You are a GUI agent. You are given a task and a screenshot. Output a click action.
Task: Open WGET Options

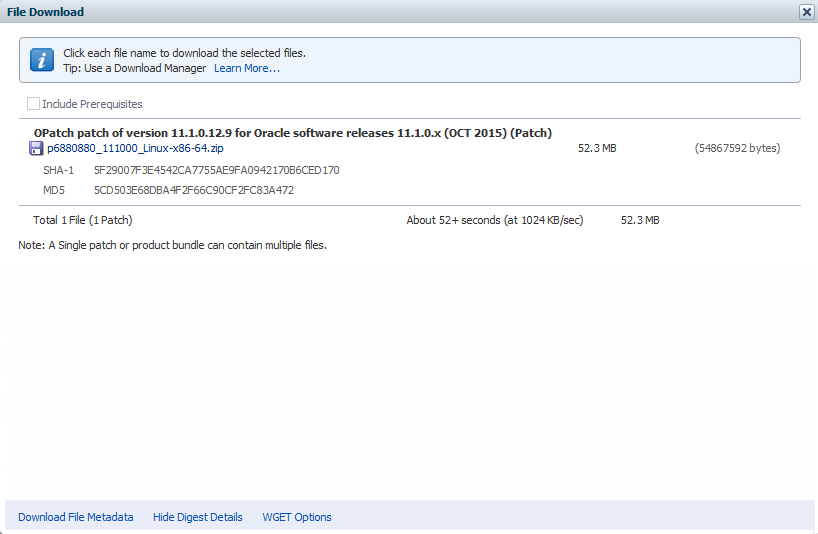point(297,517)
